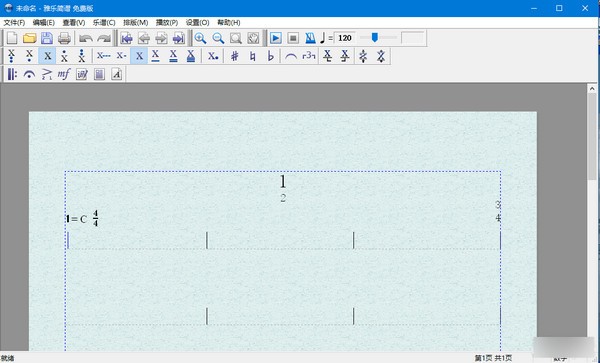
Task: Click the tempo value field showing 120
Action: coord(345,38)
